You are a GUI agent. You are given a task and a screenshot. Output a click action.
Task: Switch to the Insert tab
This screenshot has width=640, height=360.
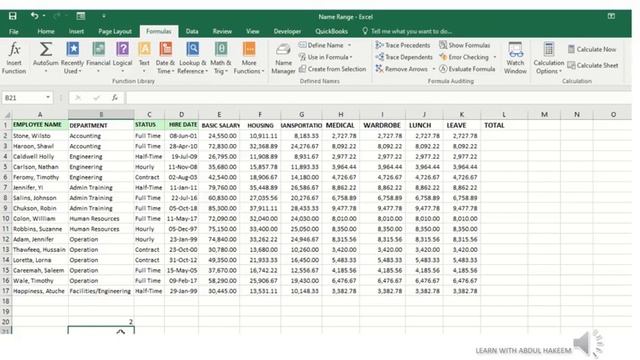click(76, 31)
